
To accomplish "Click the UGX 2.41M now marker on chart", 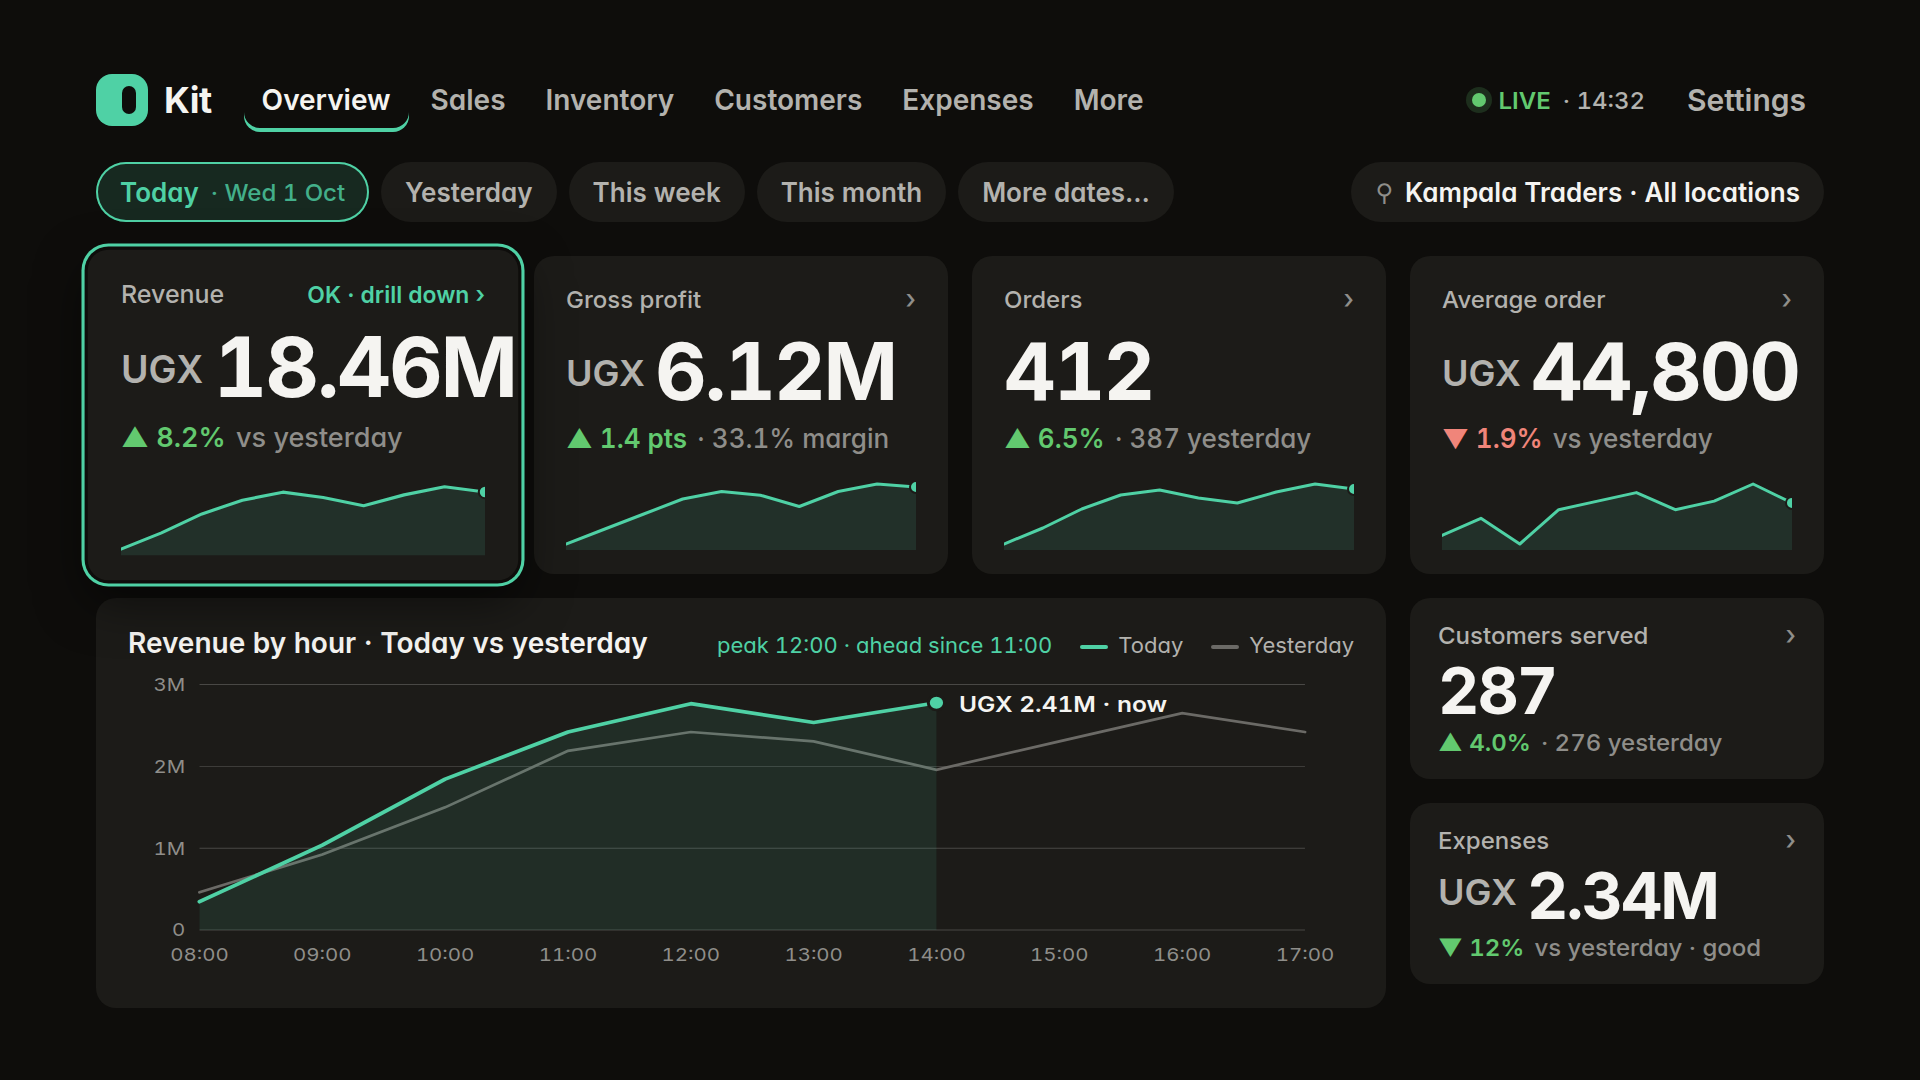I will tap(936, 703).
